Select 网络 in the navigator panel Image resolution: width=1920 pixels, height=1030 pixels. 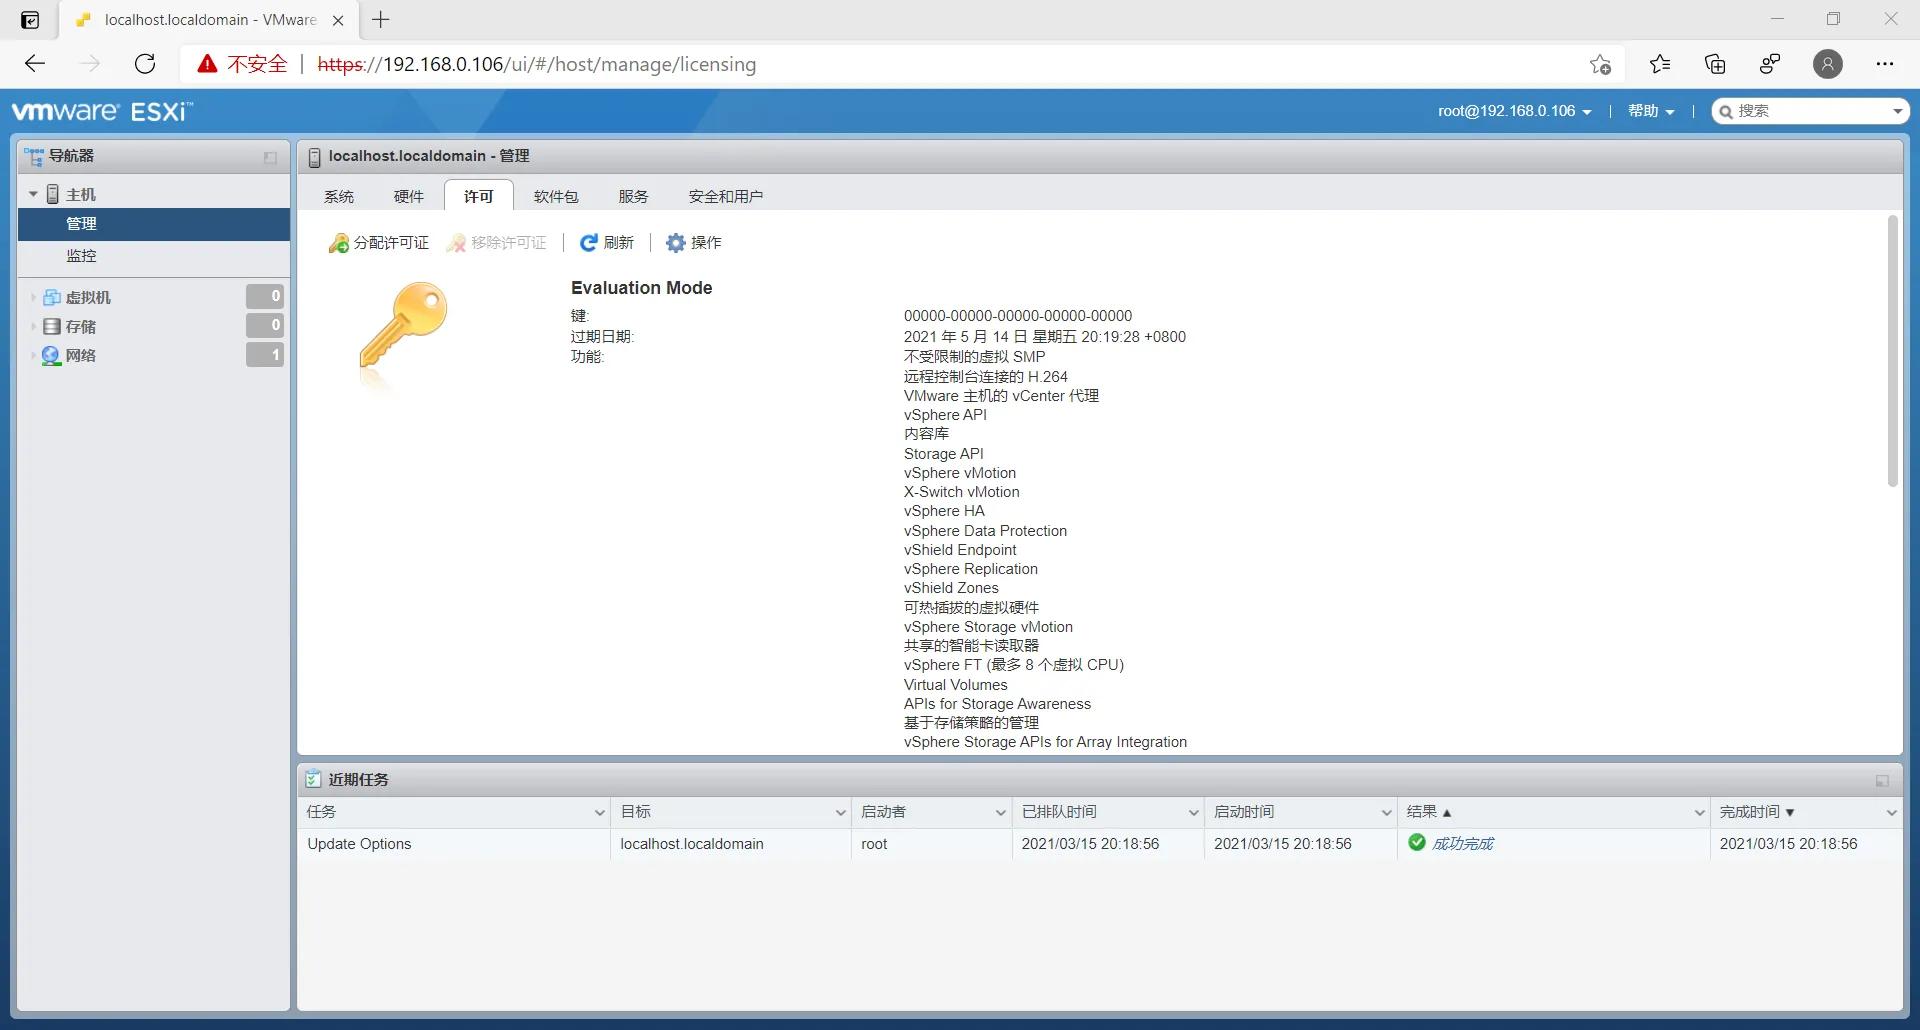coord(82,355)
